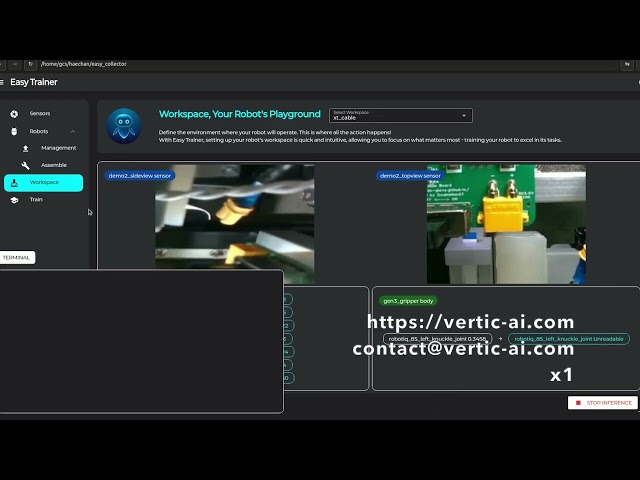The image size is (640, 480).
Task: Select left_knuckle_joint Unreadable chip
Action: [569, 339]
